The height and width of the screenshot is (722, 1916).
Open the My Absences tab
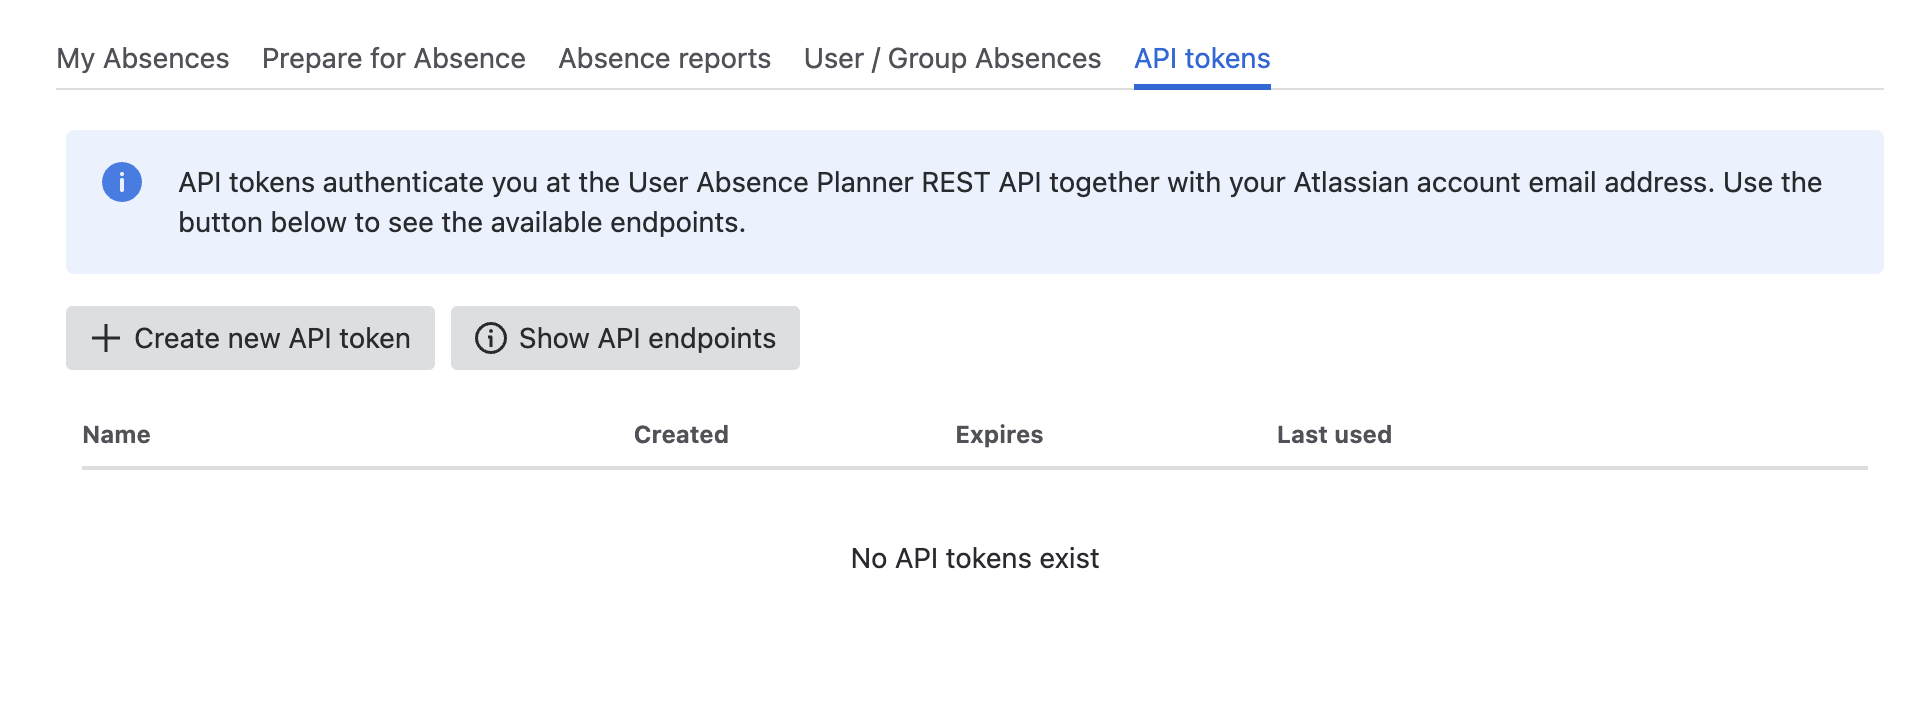(x=143, y=59)
